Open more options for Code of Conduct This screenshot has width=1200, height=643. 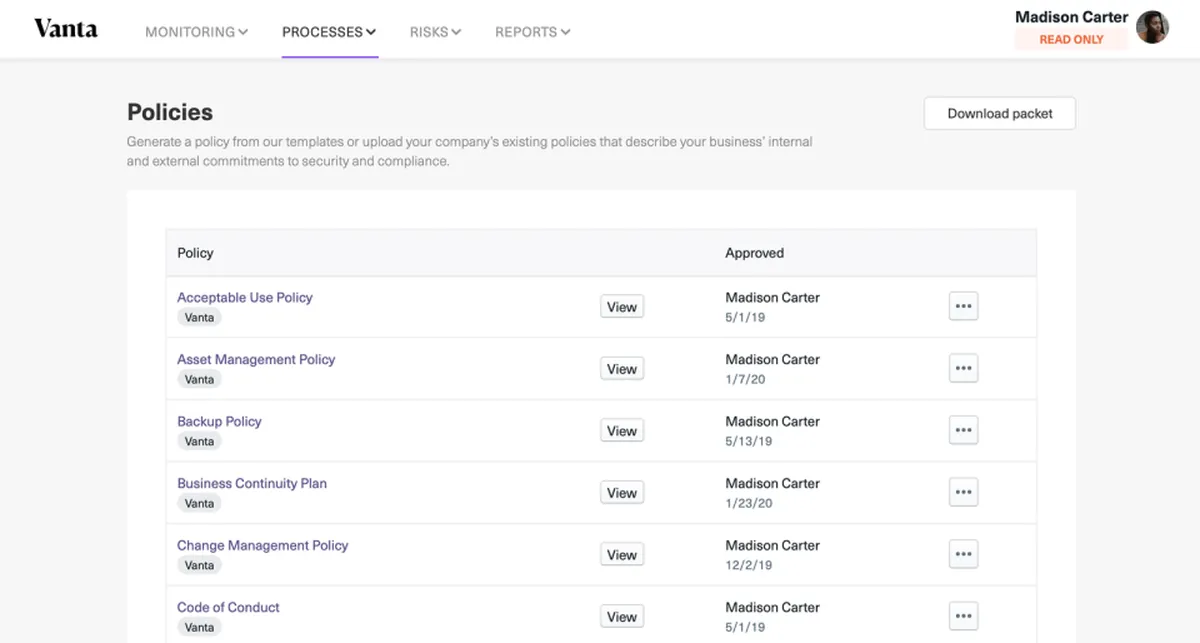click(963, 617)
